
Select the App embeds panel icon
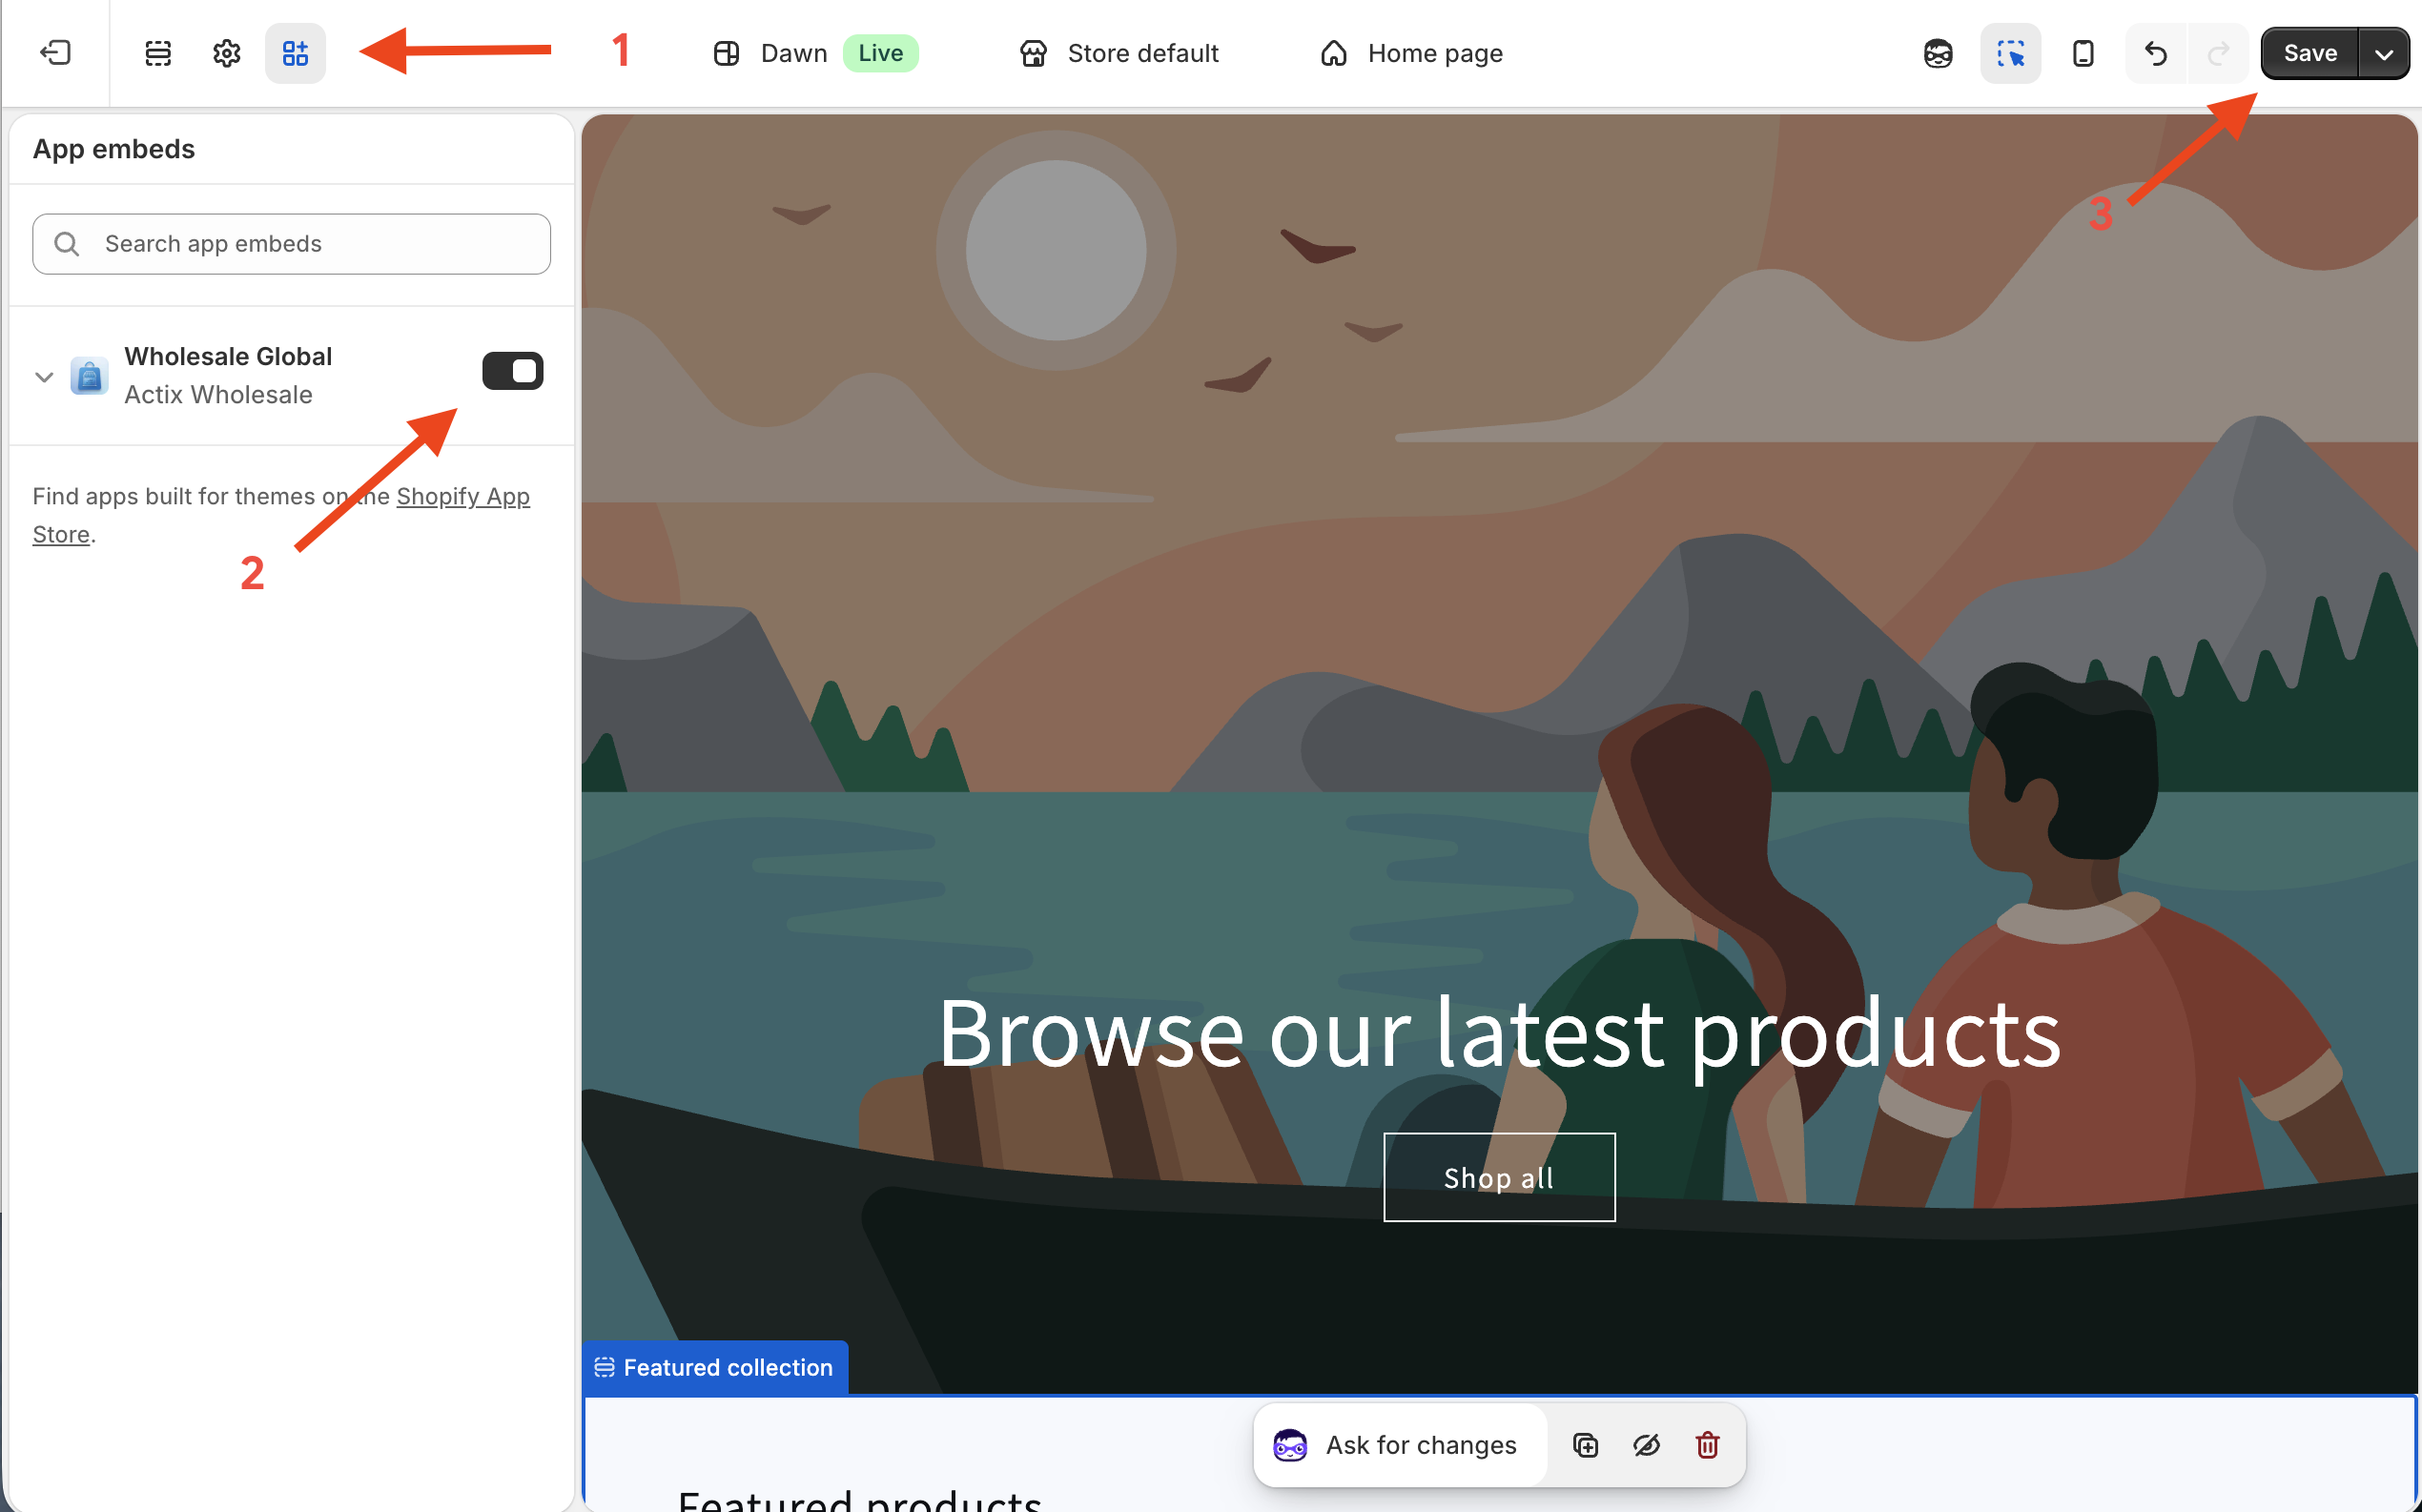(295, 53)
